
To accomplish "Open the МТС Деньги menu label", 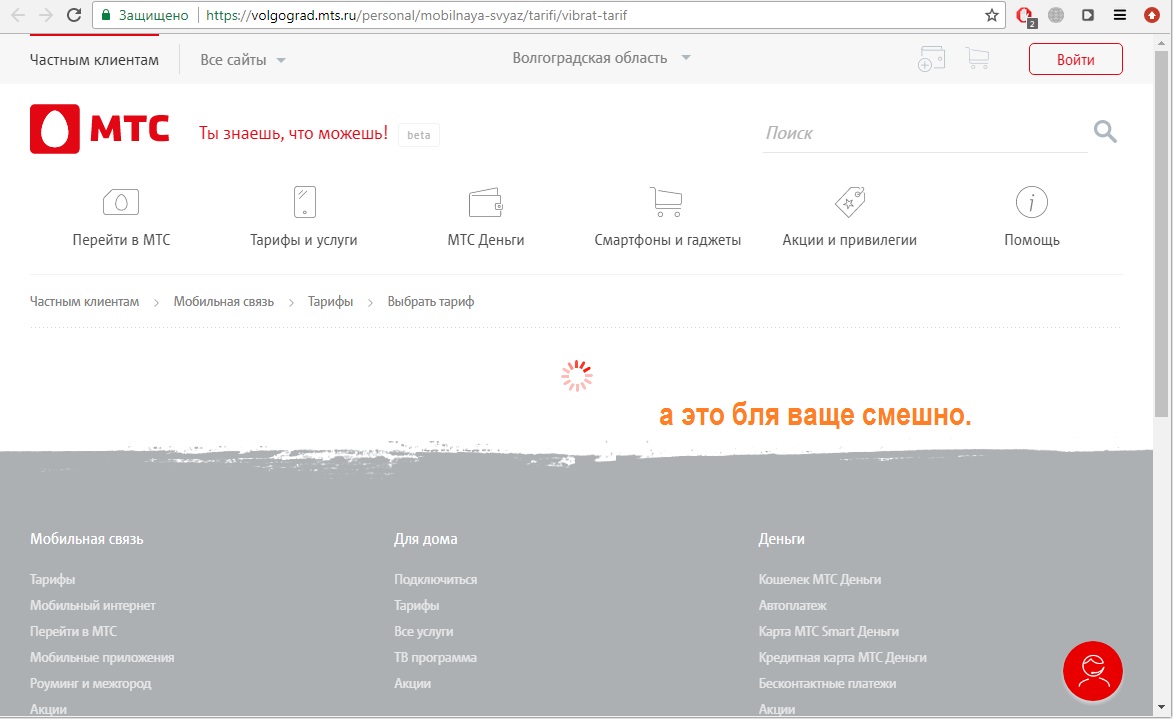I will pos(486,240).
